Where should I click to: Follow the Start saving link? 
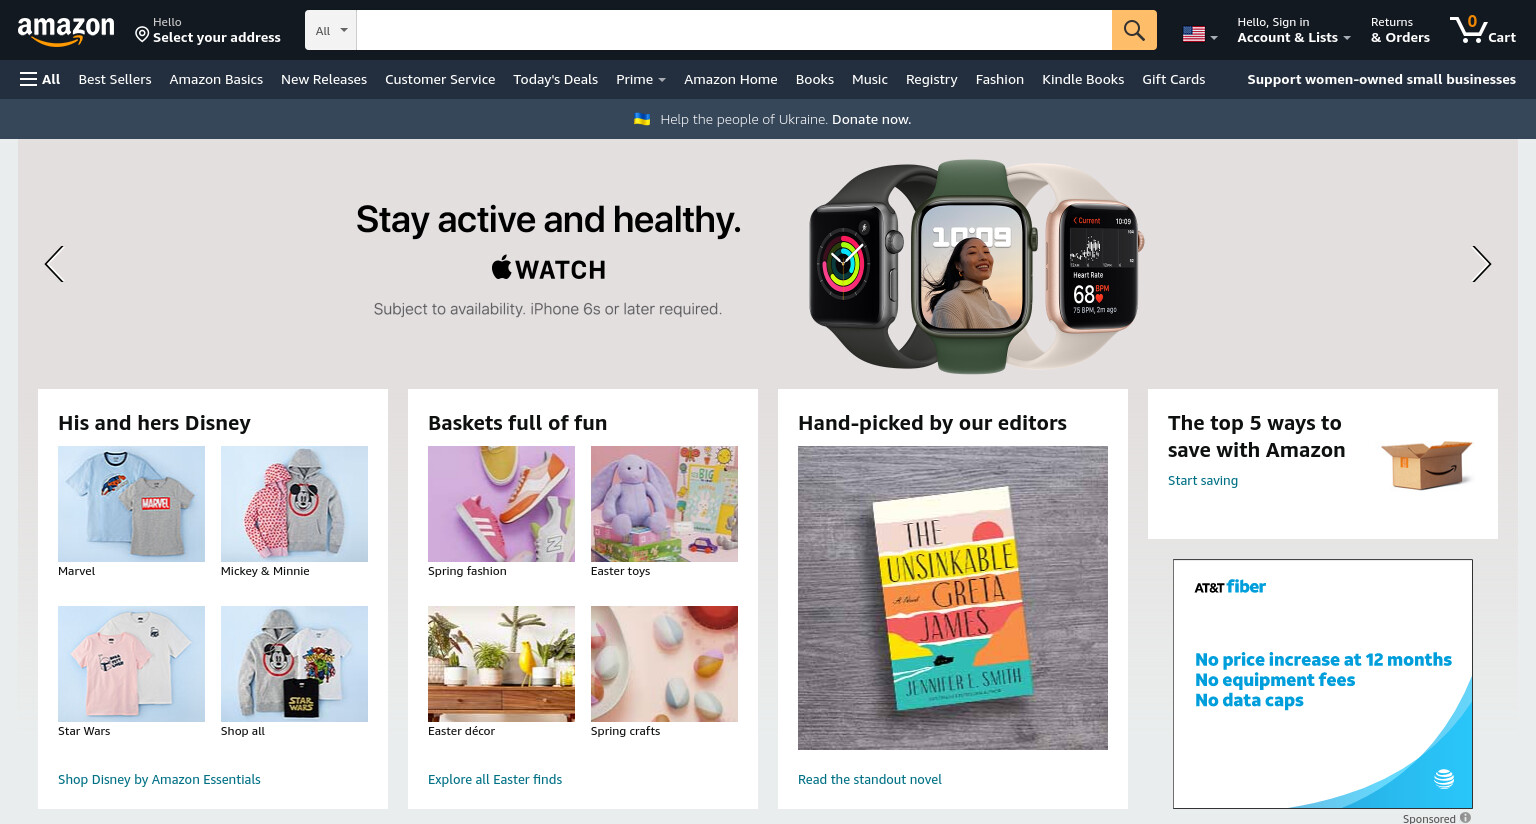(x=1203, y=480)
